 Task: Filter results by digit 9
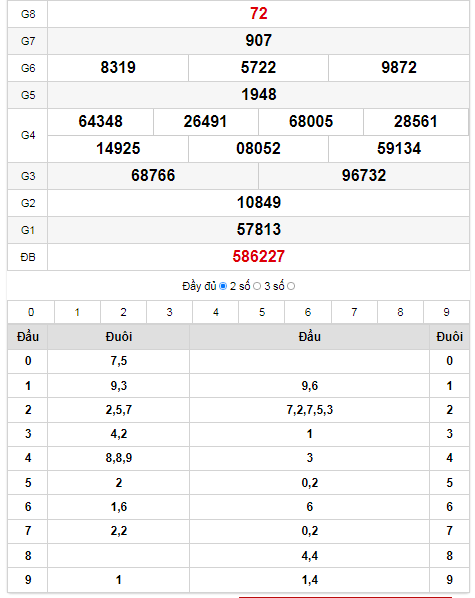(x=447, y=312)
